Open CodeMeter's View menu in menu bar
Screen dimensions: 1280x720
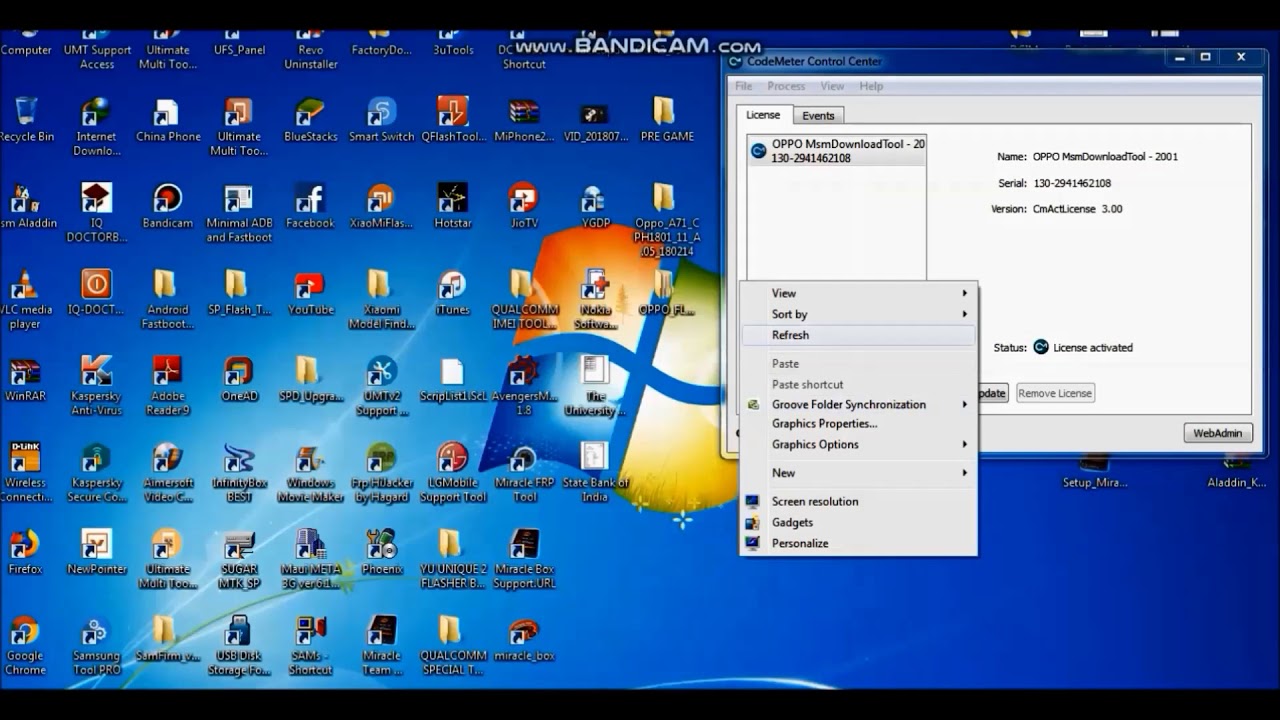(x=832, y=86)
